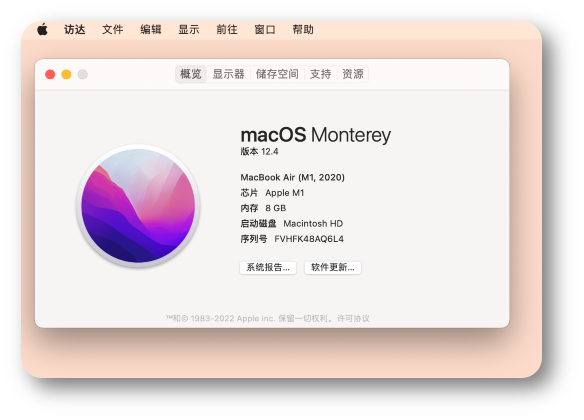Click the 系统报告... button

click(268, 267)
